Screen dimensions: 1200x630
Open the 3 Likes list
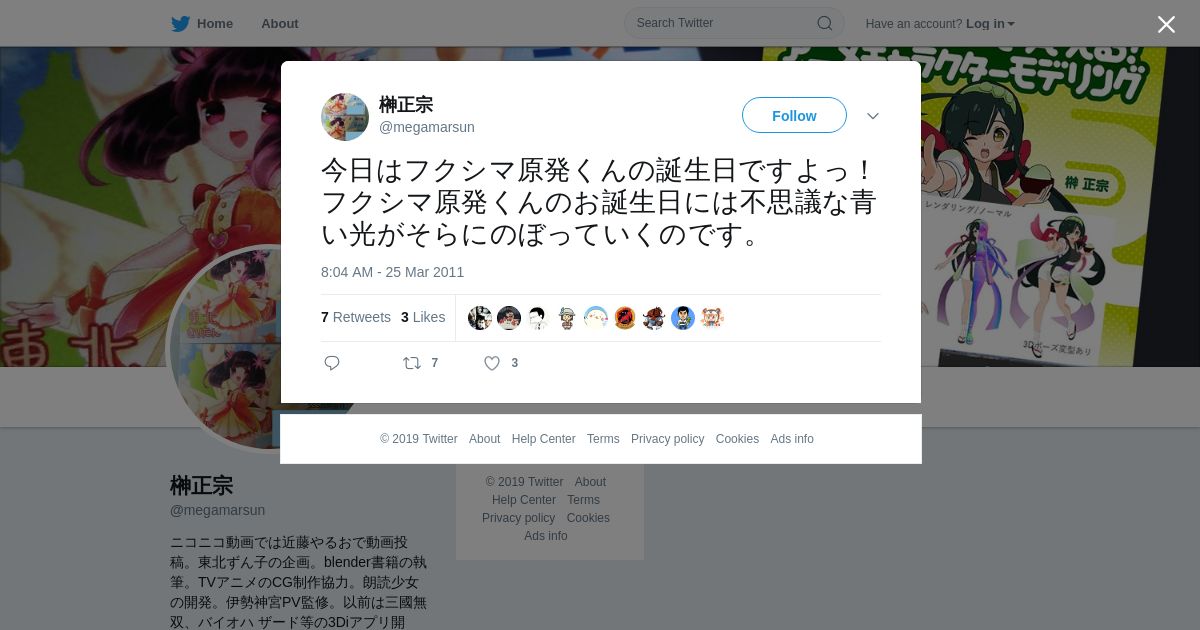[423, 317]
